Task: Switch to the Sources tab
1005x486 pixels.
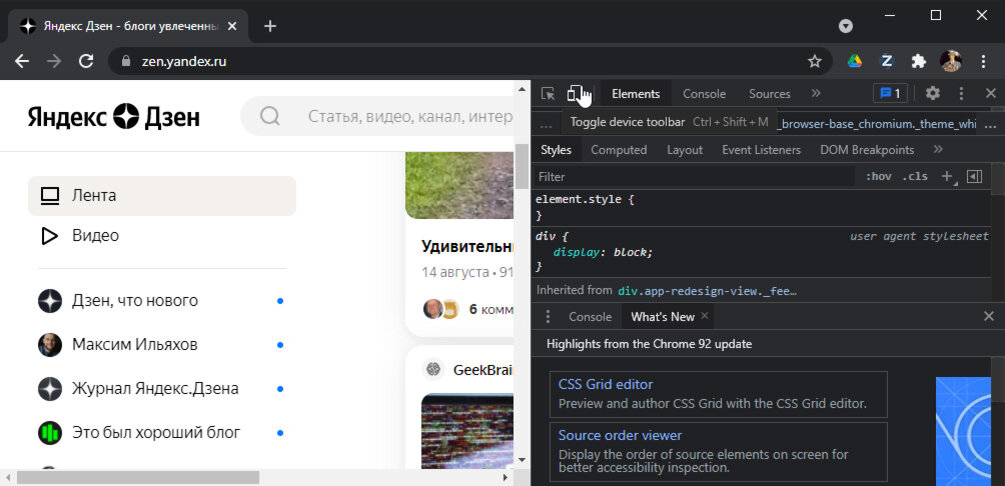Action: pos(769,94)
